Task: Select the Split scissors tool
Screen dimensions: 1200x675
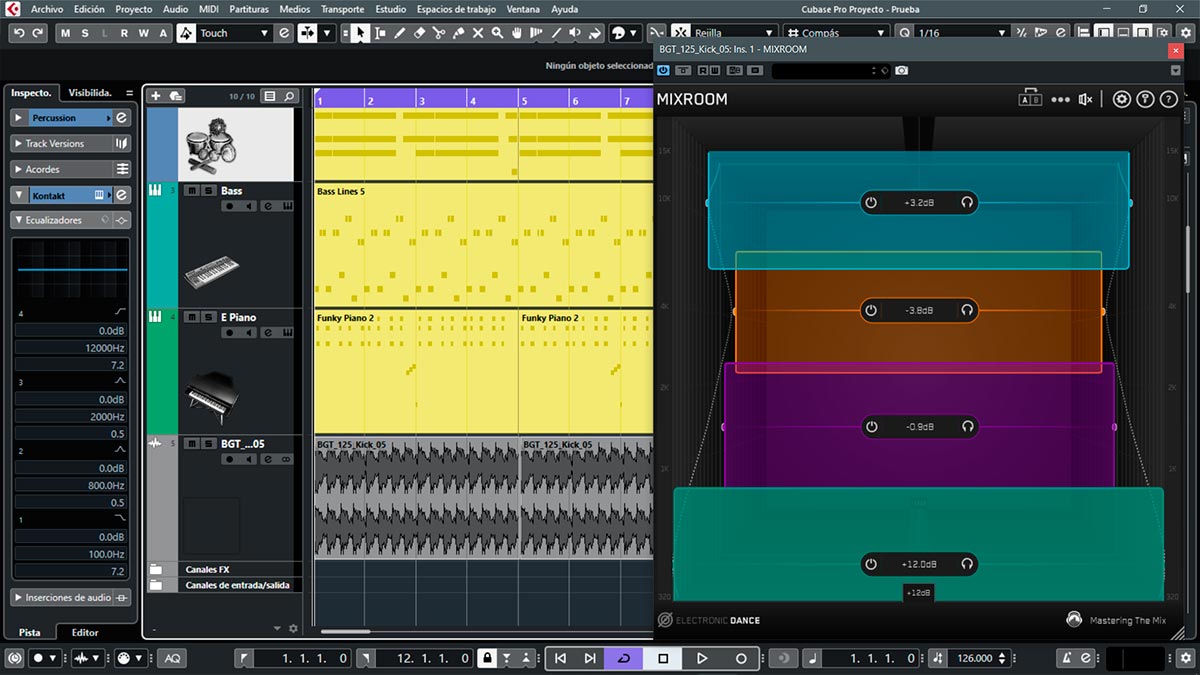Action: point(439,33)
